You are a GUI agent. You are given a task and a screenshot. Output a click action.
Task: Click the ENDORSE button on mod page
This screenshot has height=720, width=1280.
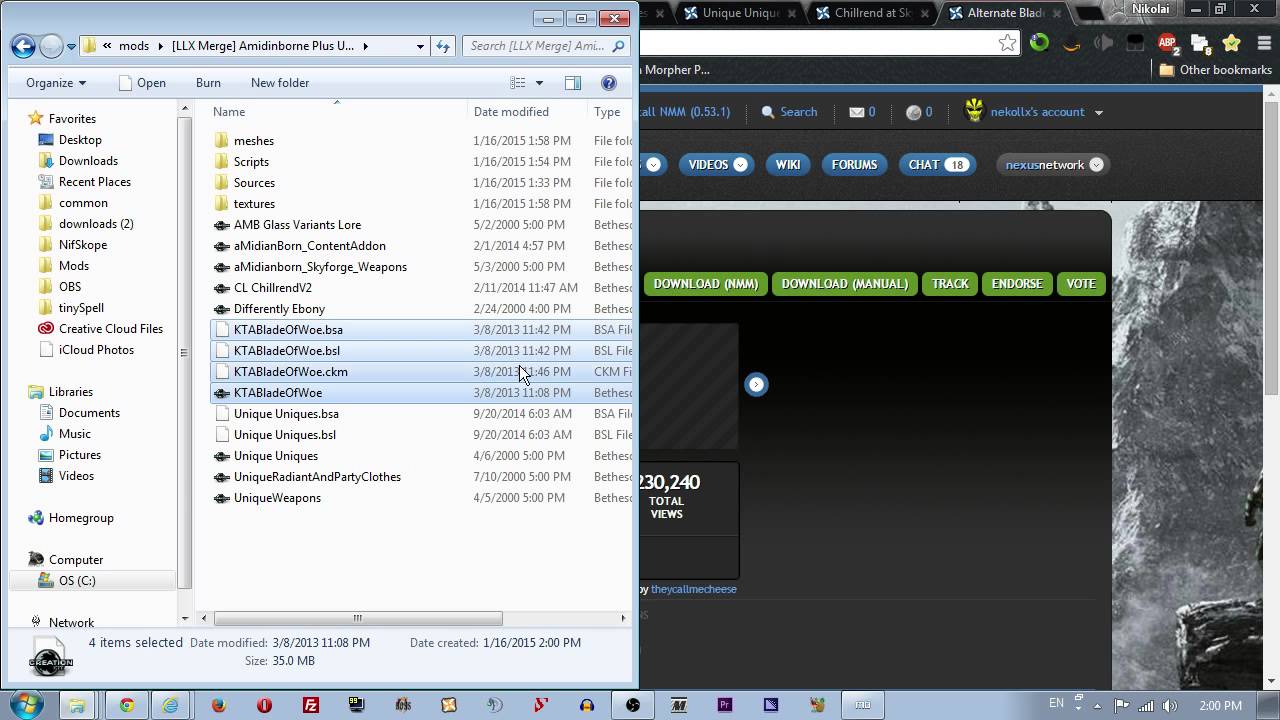click(x=1017, y=284)
